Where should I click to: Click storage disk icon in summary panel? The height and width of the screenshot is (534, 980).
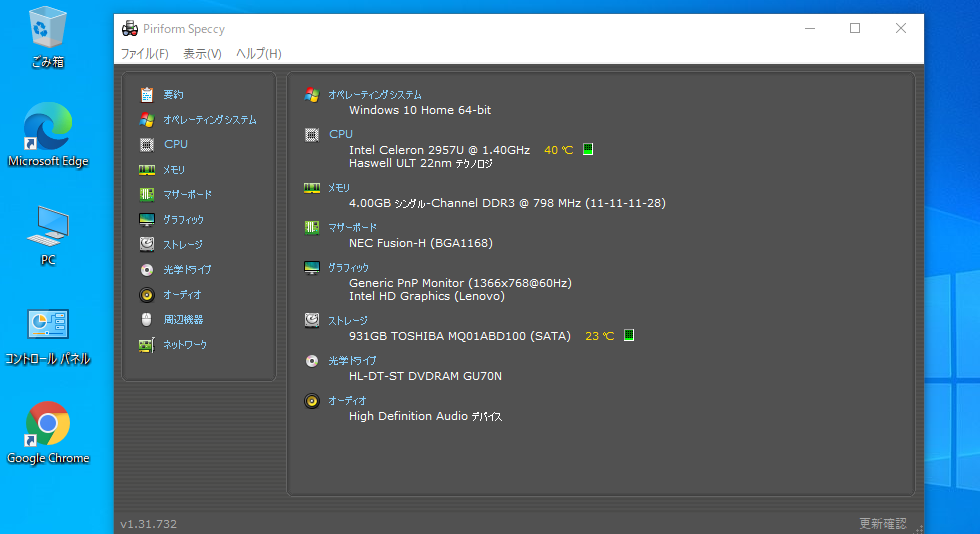point(312,320)
